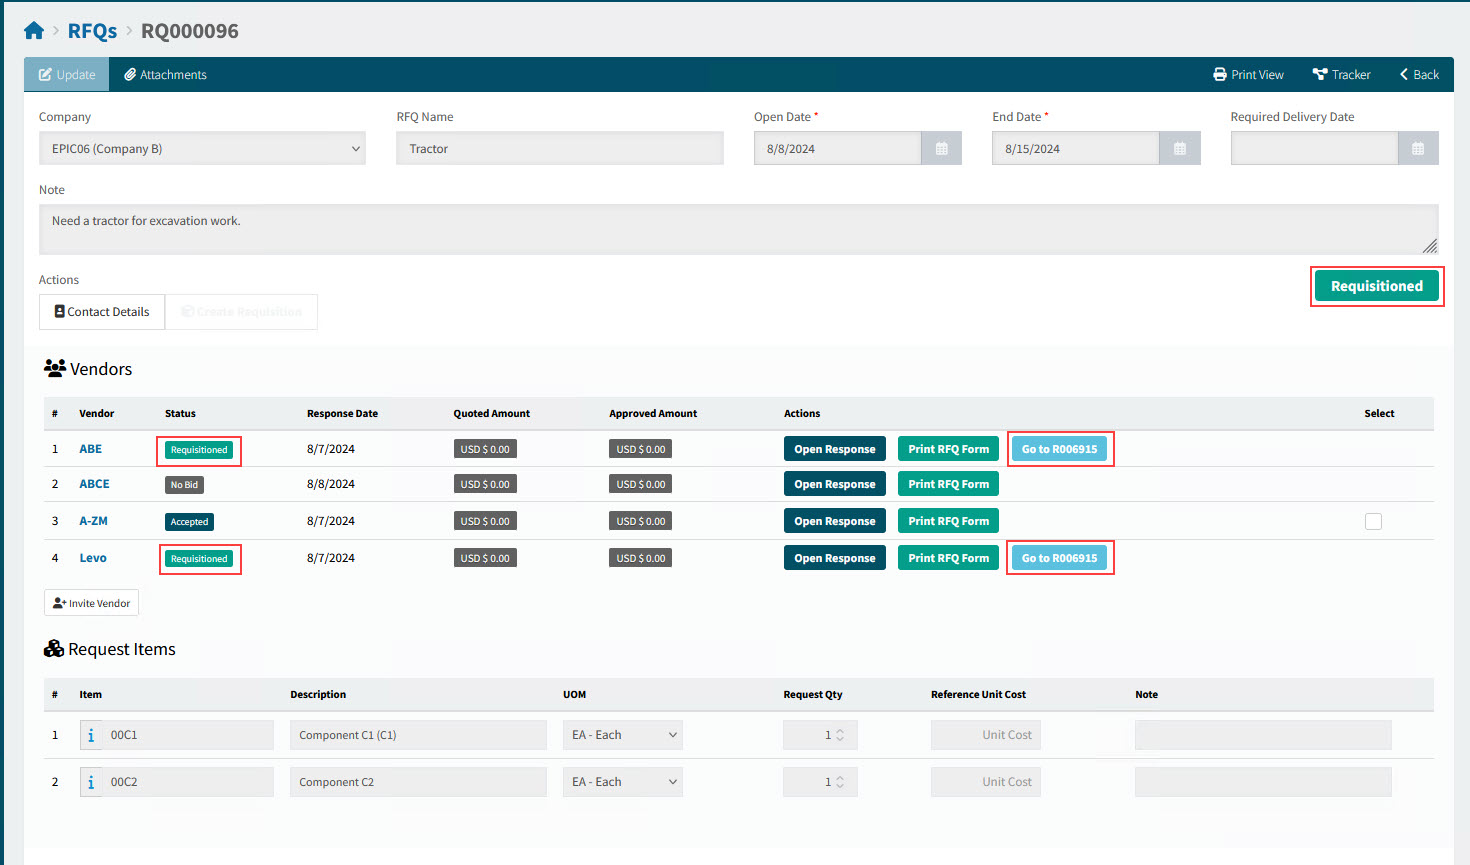1470x865 pixels.
Task: Open the ABE vendor link
Action: pos(90,448)
